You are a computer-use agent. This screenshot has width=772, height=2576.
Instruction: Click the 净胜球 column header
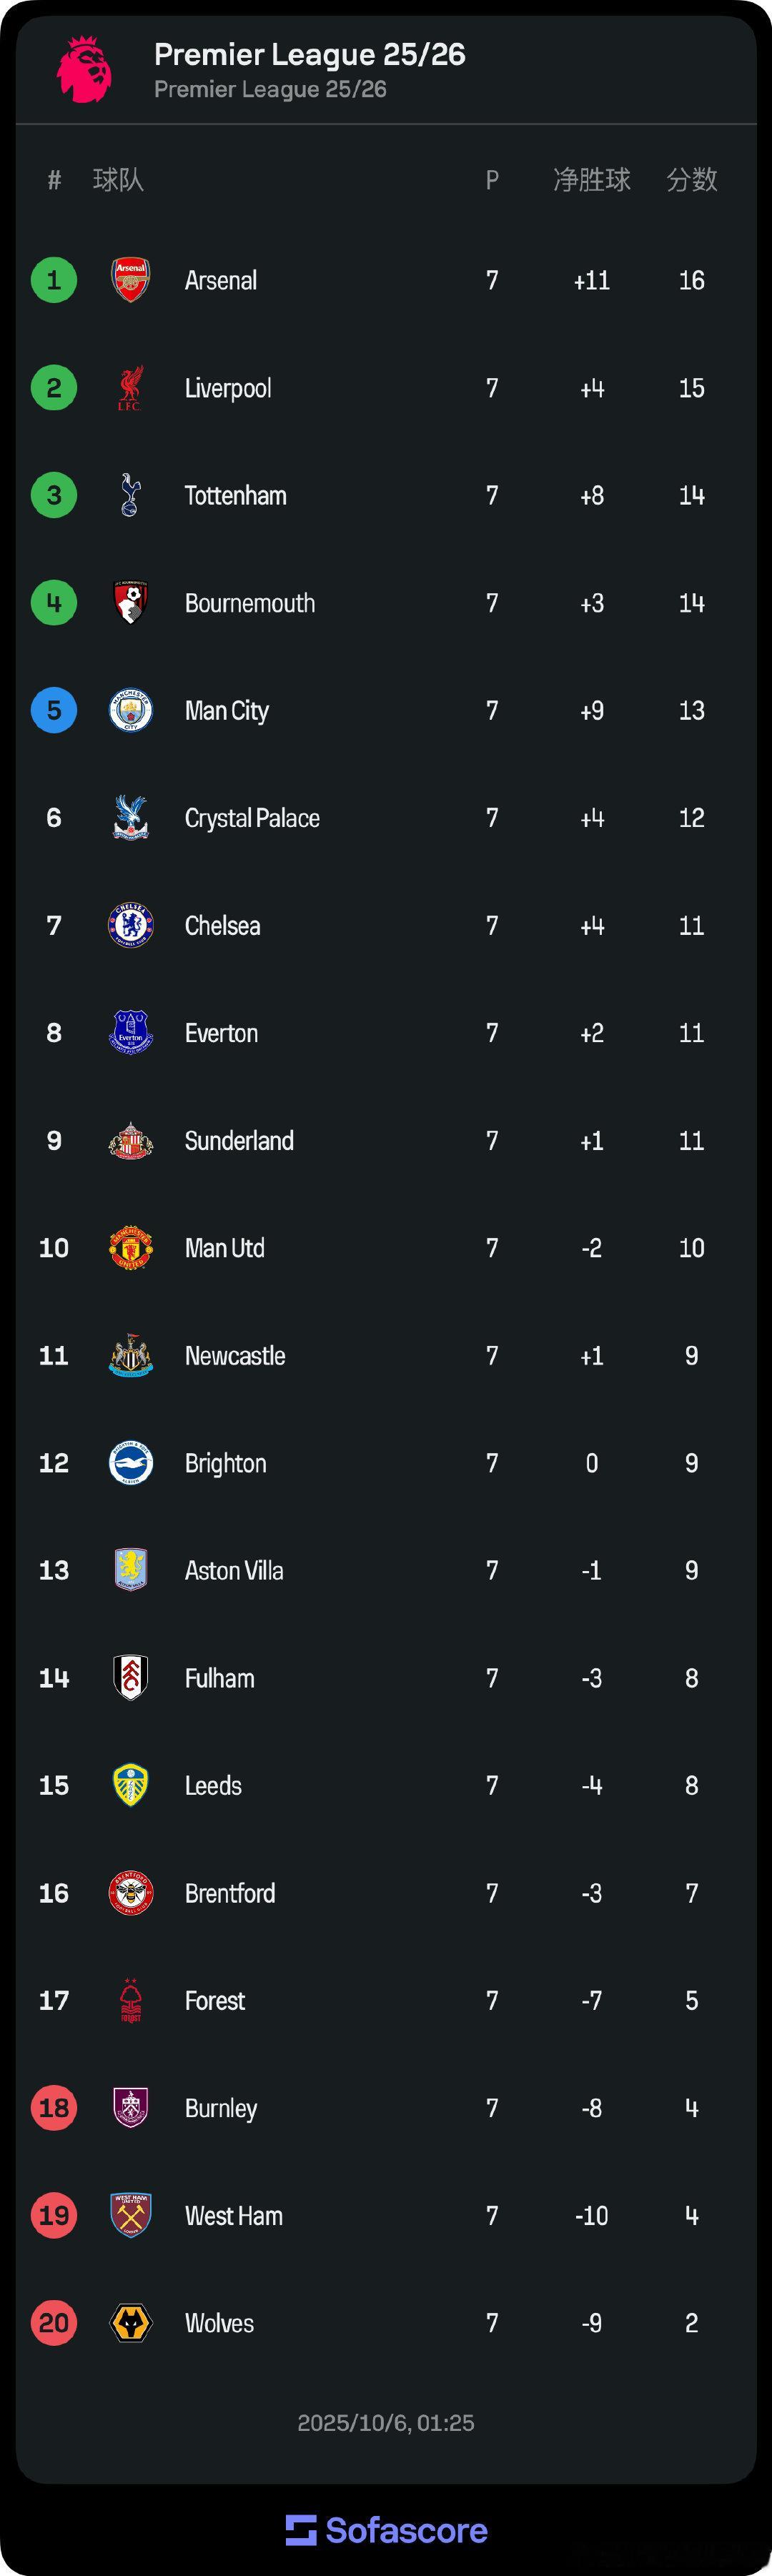[x=592, y=180]
